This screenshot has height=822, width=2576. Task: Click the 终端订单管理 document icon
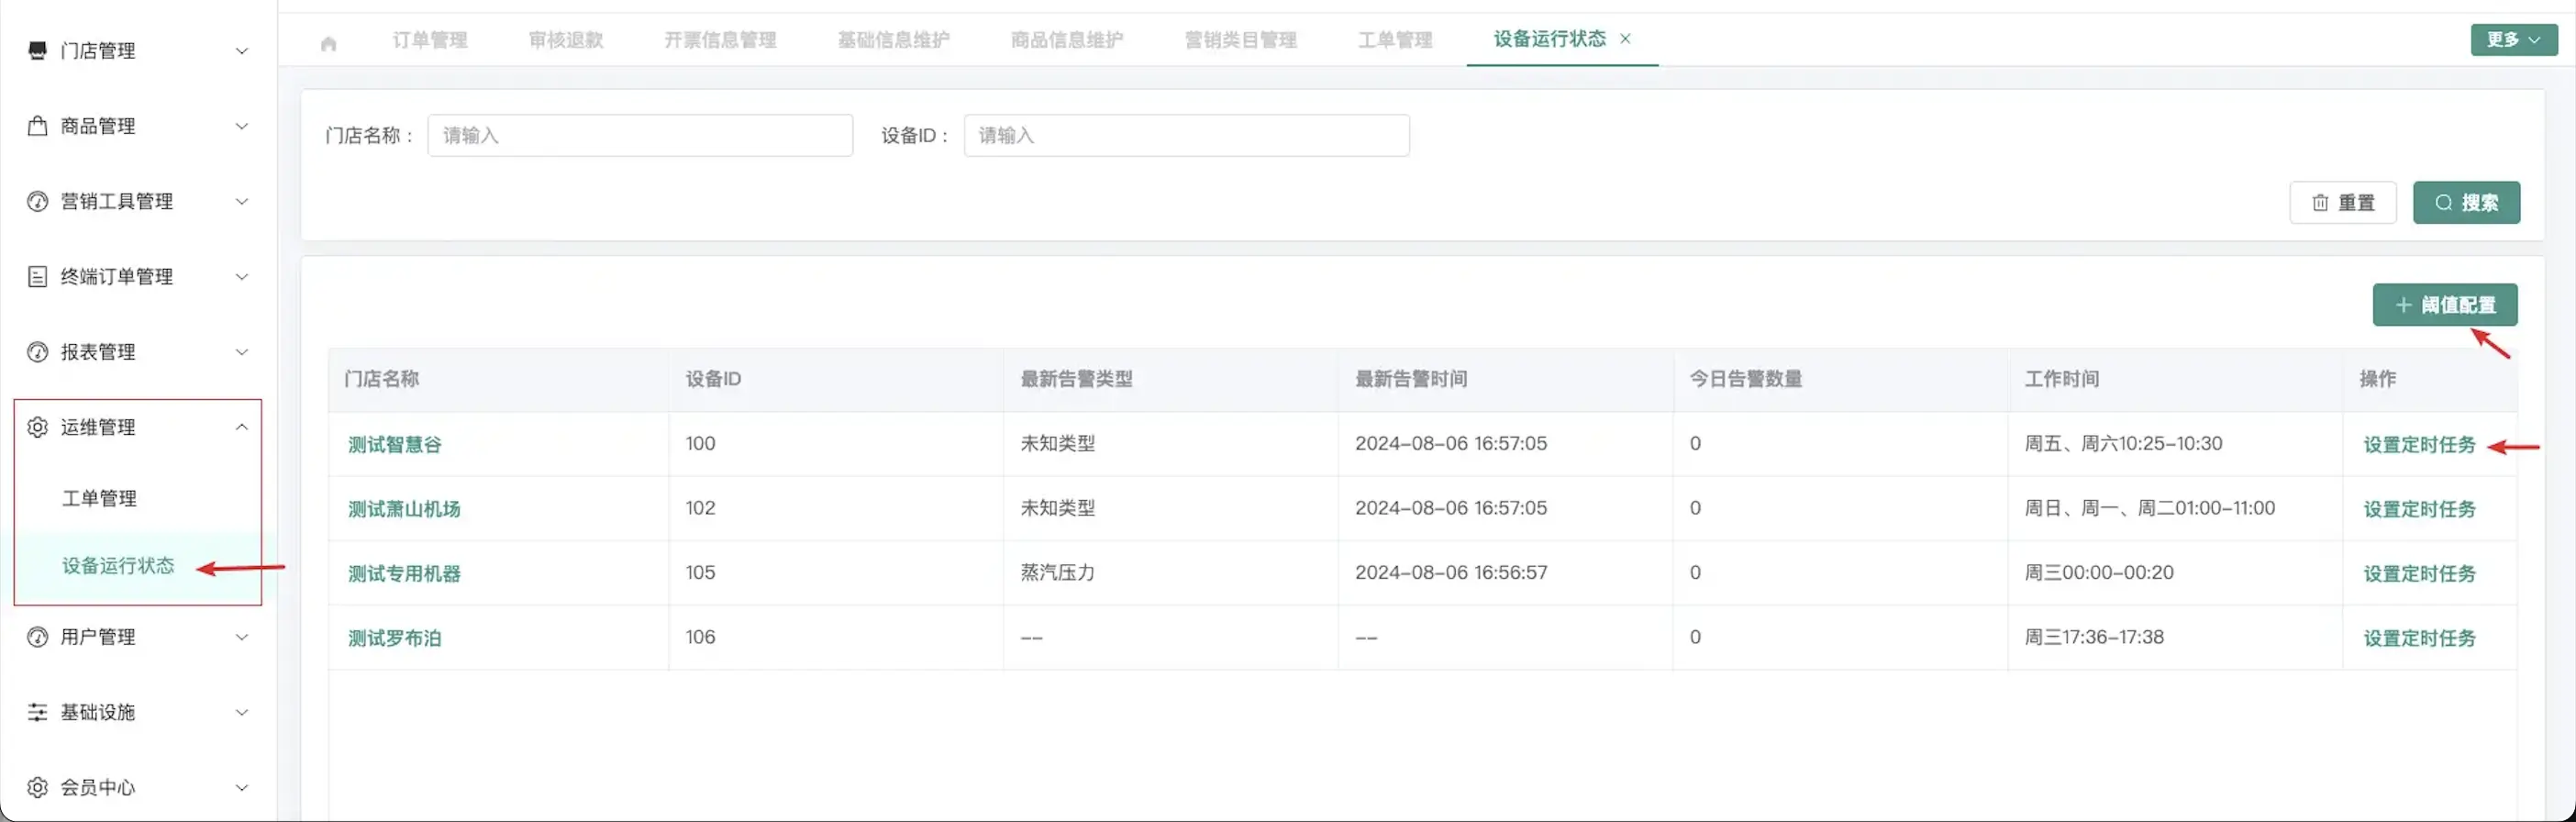[x=37, y=277]
